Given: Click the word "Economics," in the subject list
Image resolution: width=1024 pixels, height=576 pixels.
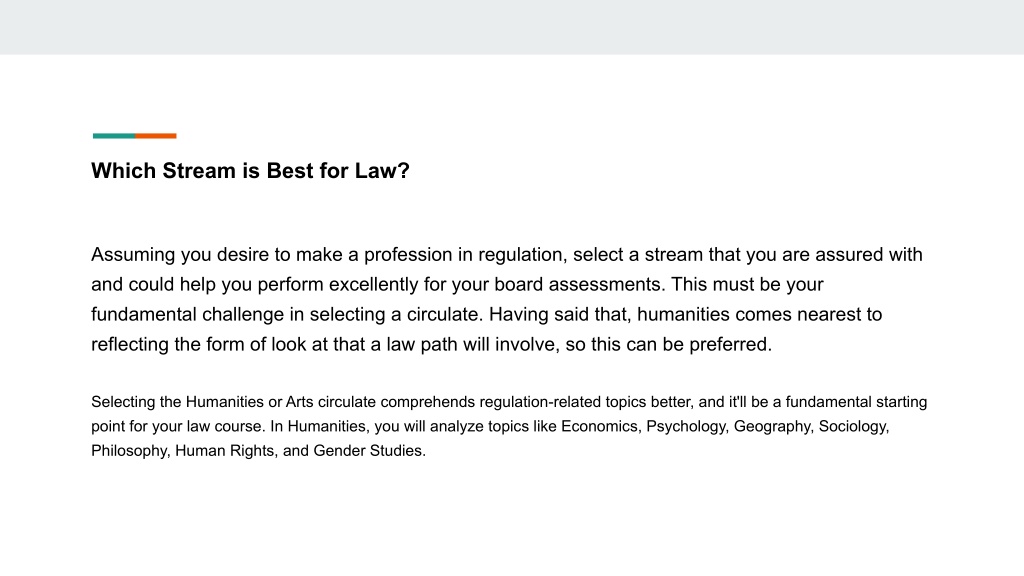Looking at the screenshot, I should coord(601,426).
